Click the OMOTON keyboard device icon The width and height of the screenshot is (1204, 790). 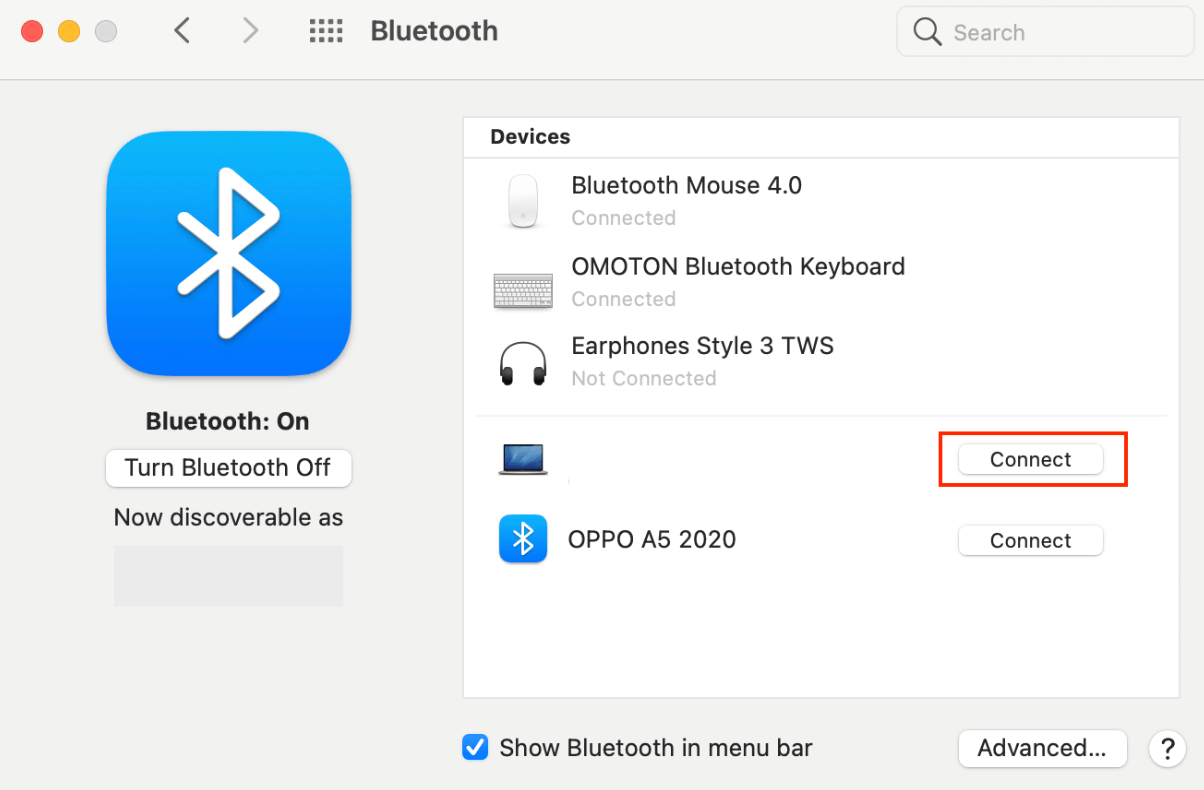point(523,291)
